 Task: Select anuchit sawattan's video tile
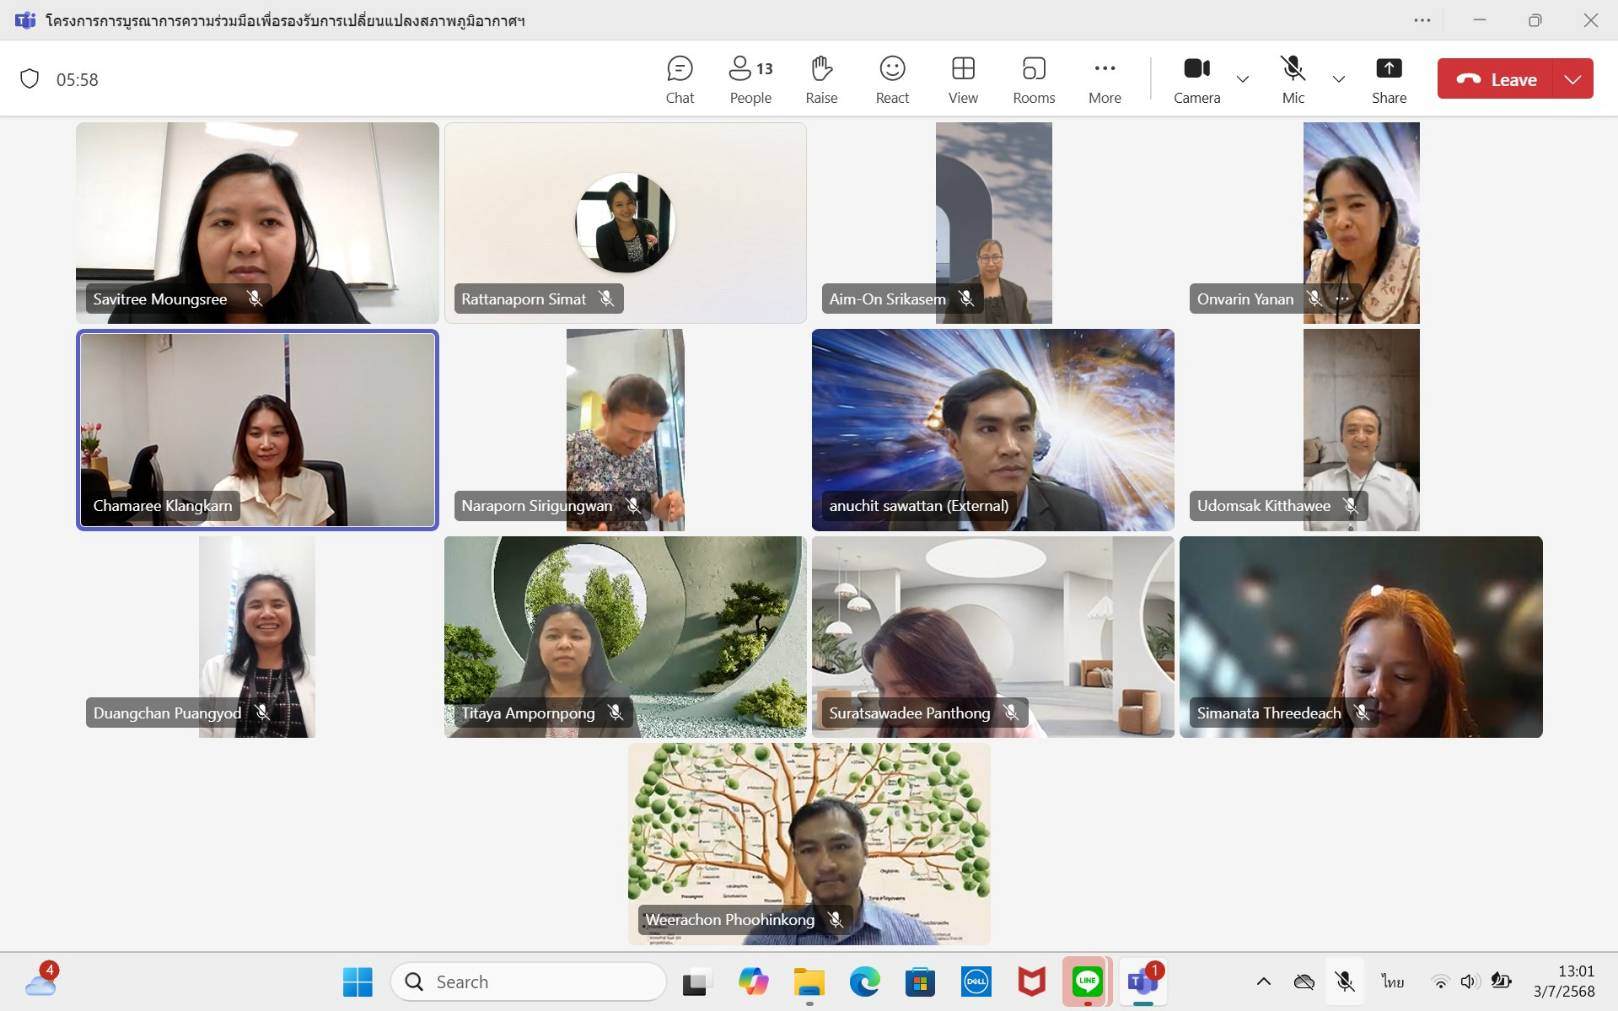pyautogui.click(x=992, y=430)
